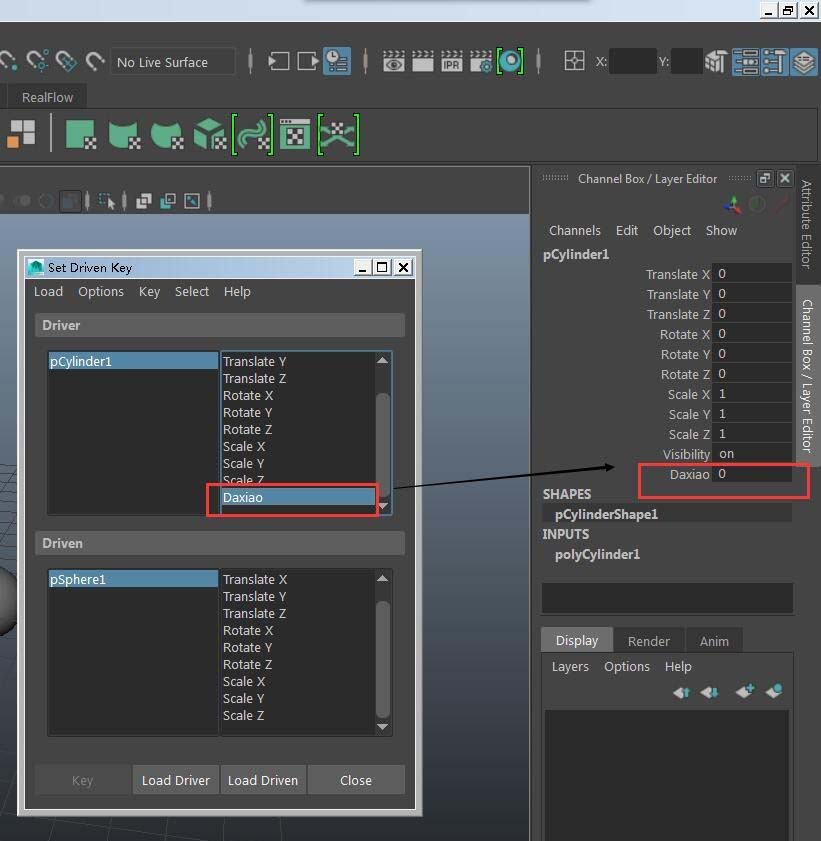Select polyCylinder1 under INPUTS in Channel Box
The height and width of the screenshot is (841, 821).
(597, 554)
